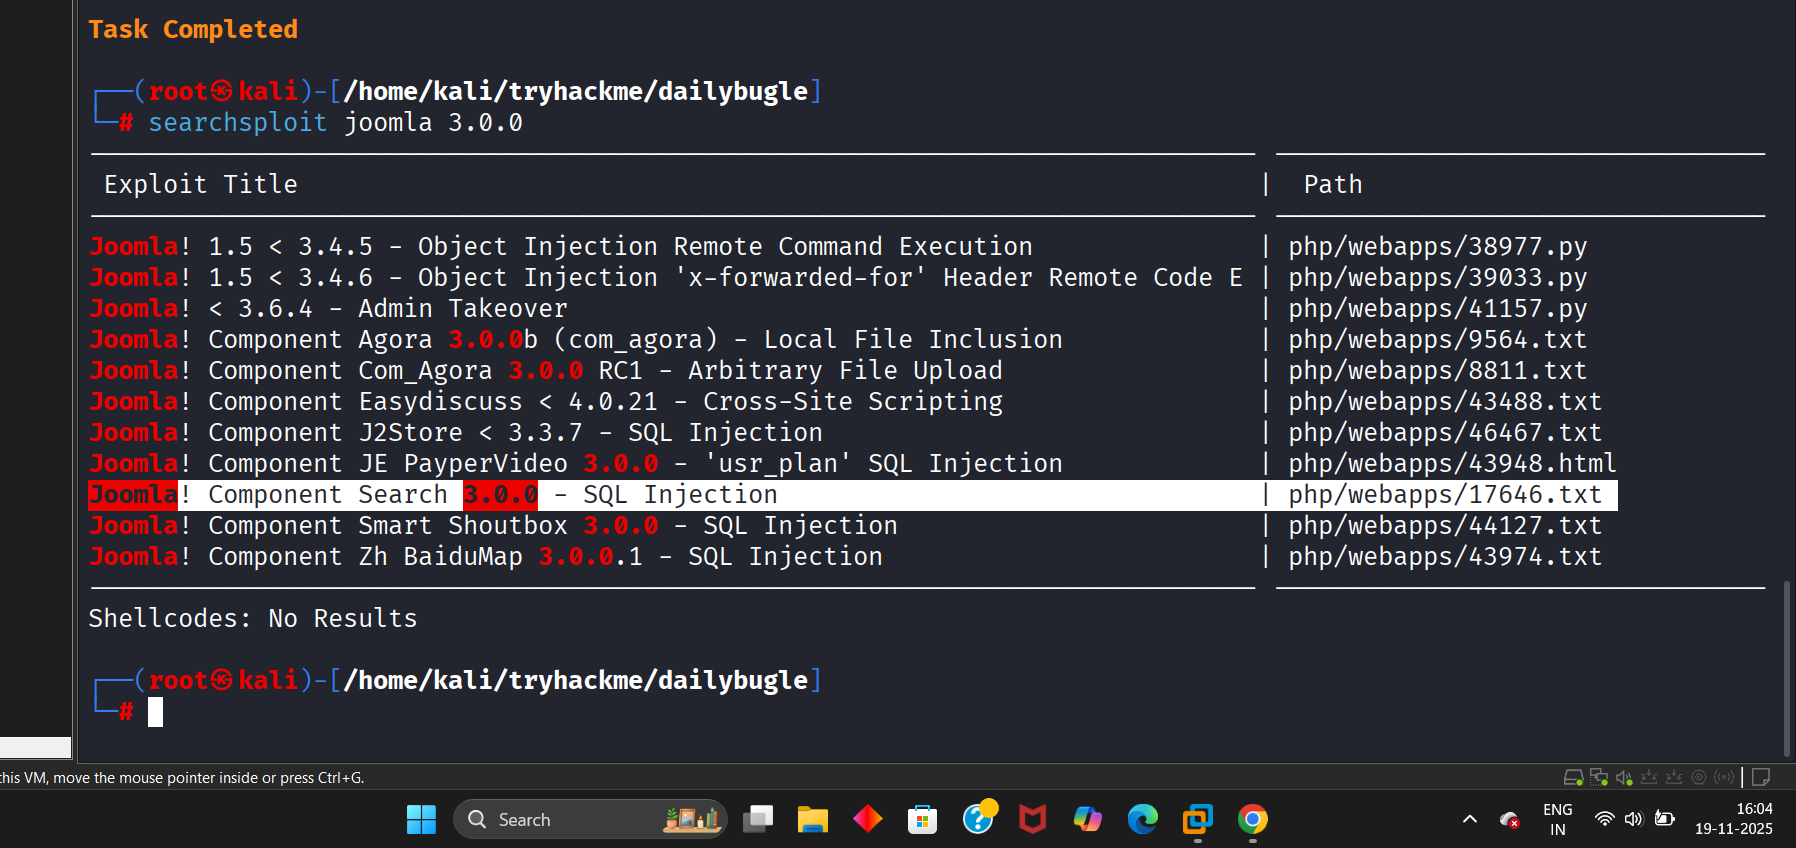Click the Windows Start button

point(421,819)
